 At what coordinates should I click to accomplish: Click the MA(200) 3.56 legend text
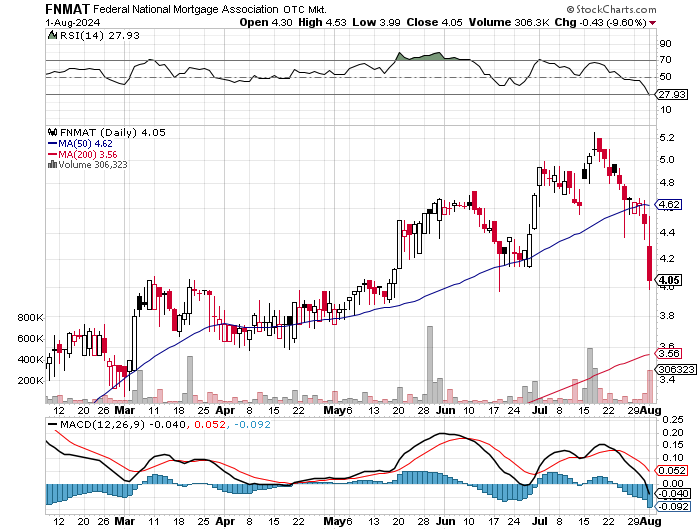[x=88, y=155]
